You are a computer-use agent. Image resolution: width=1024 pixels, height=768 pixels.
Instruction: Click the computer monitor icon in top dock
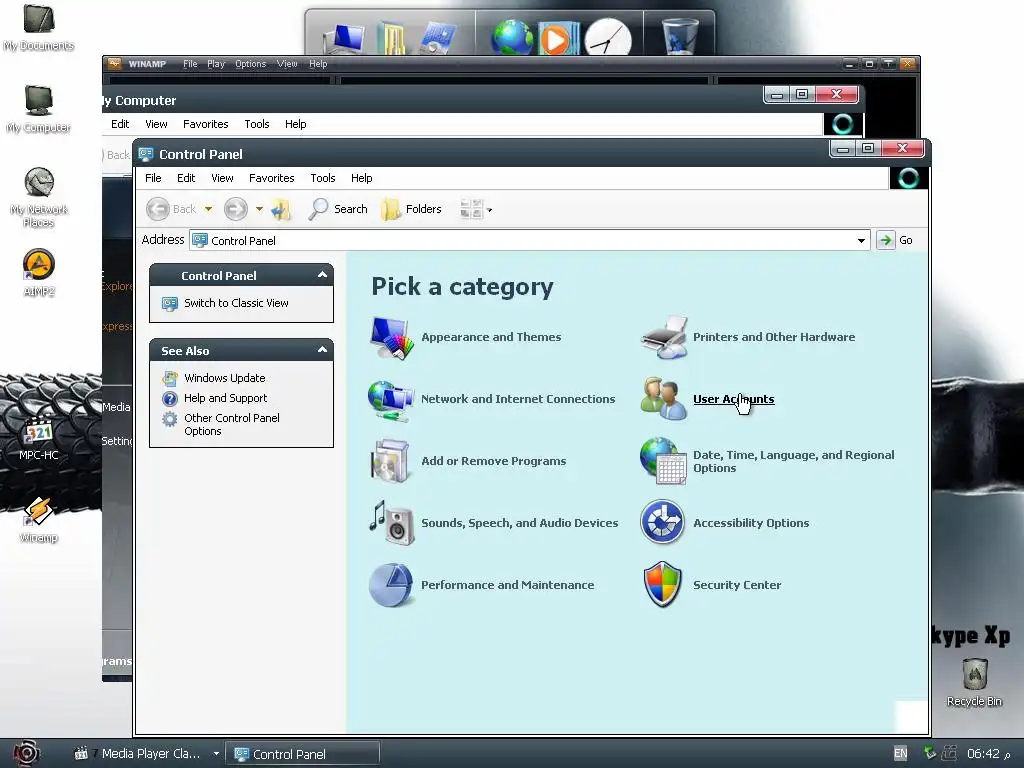(345, 38)
